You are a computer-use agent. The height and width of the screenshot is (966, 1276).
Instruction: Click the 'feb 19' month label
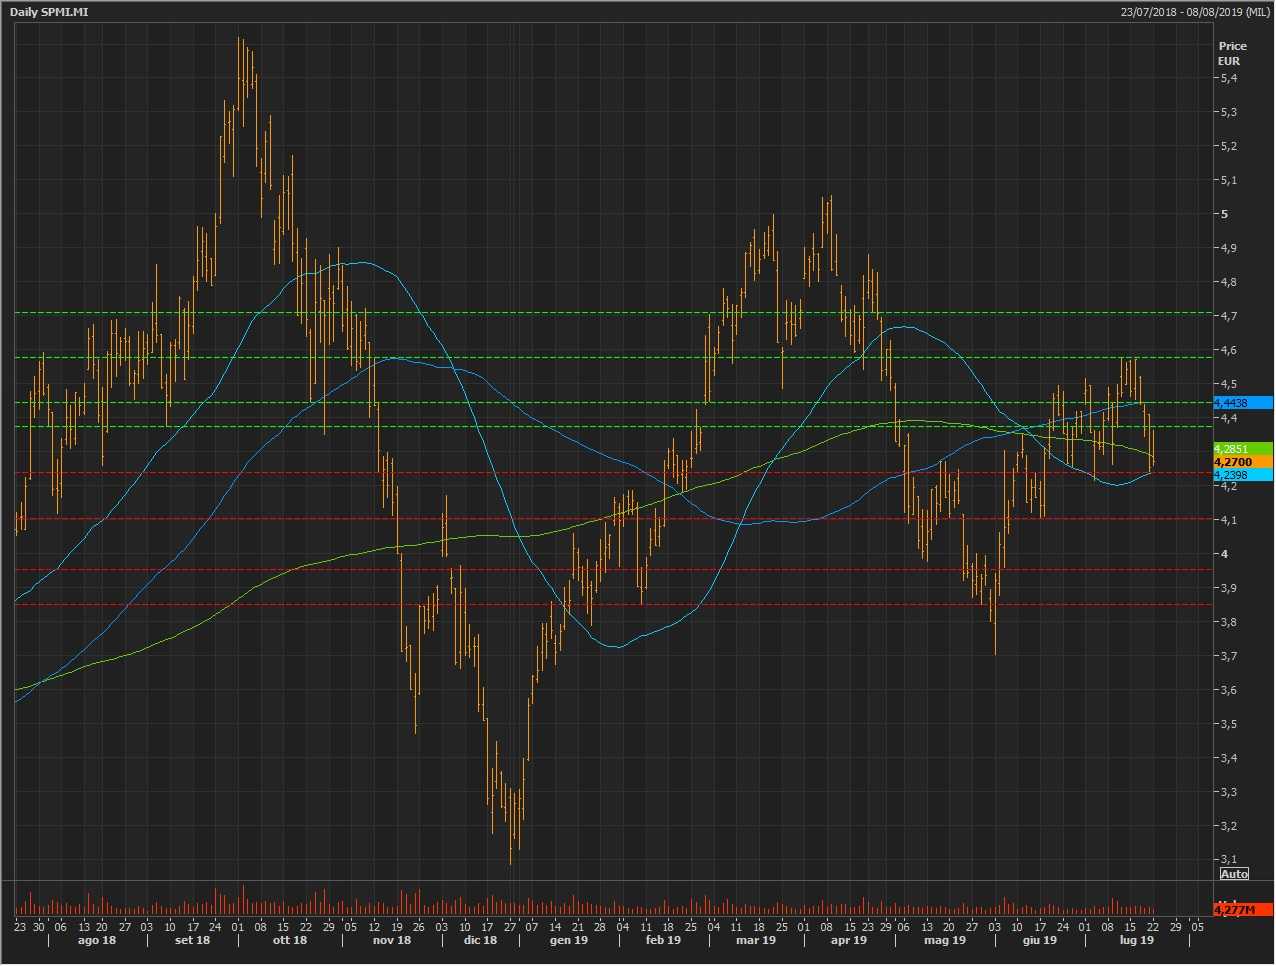coord(663,940)
